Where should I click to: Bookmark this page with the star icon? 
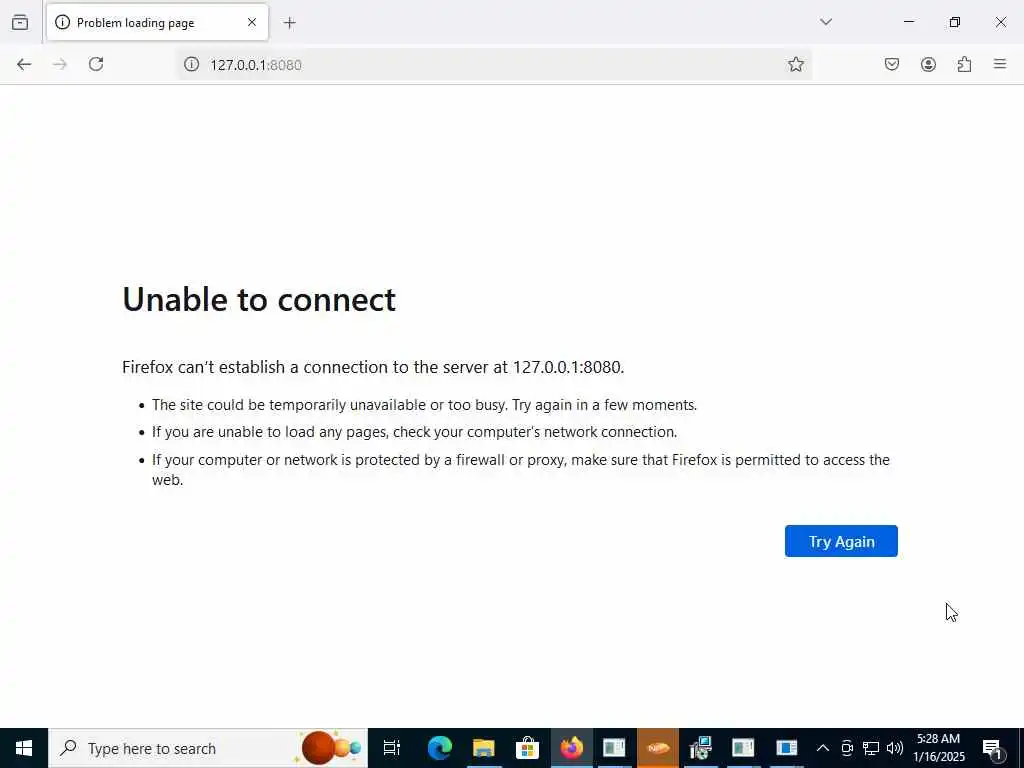[x=795, y=64]
